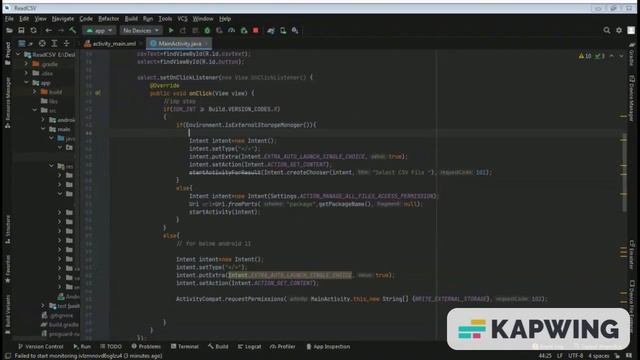Viewport: 640px width, 360px height.
Task: Close the activity_main.xml tab
Action: coord(141,43)
